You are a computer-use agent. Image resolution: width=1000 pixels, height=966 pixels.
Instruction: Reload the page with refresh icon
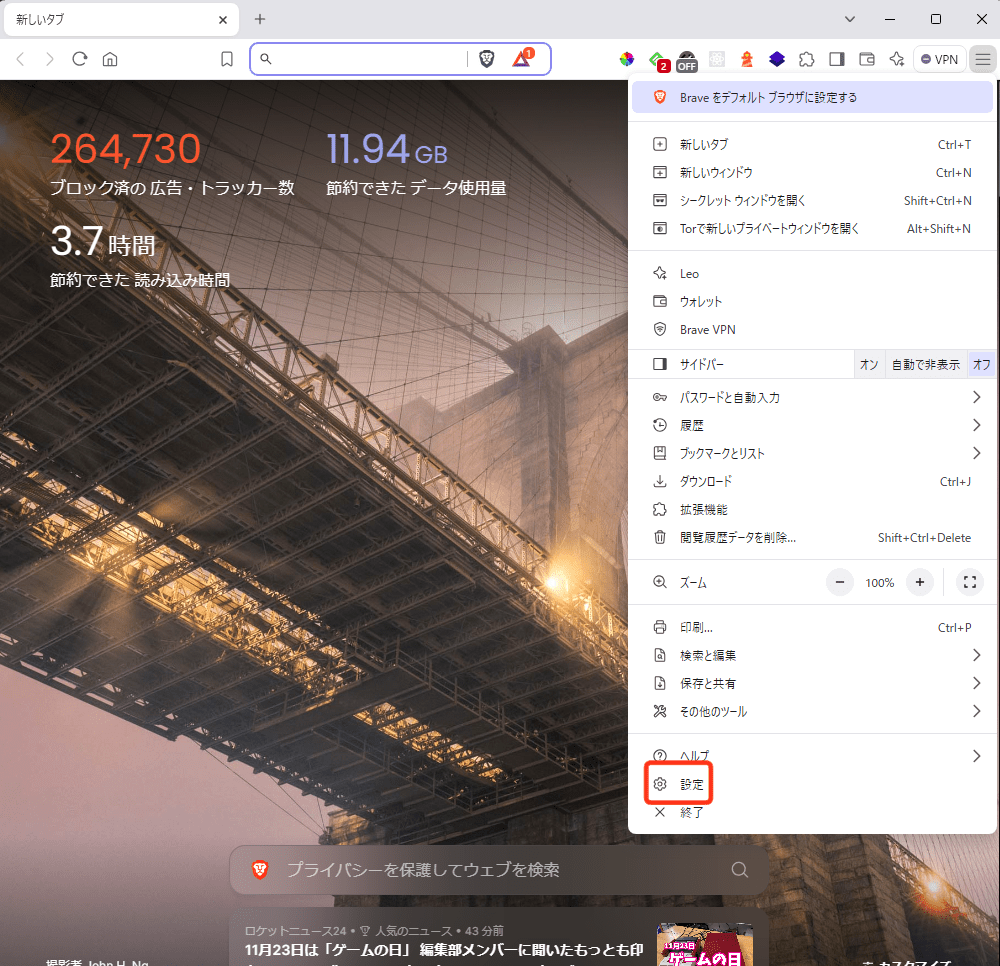(79, 59)
